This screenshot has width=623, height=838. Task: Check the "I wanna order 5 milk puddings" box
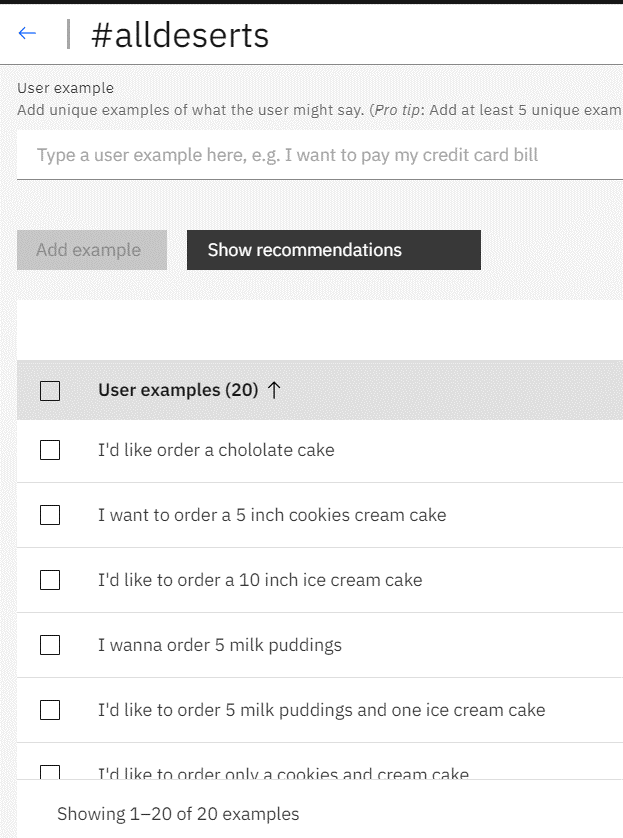[50, 645]
